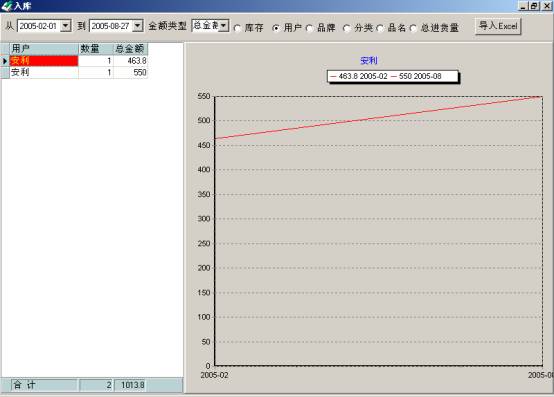Choose the 品名 radio option
The image size is (554, 397).
point(380,28)
